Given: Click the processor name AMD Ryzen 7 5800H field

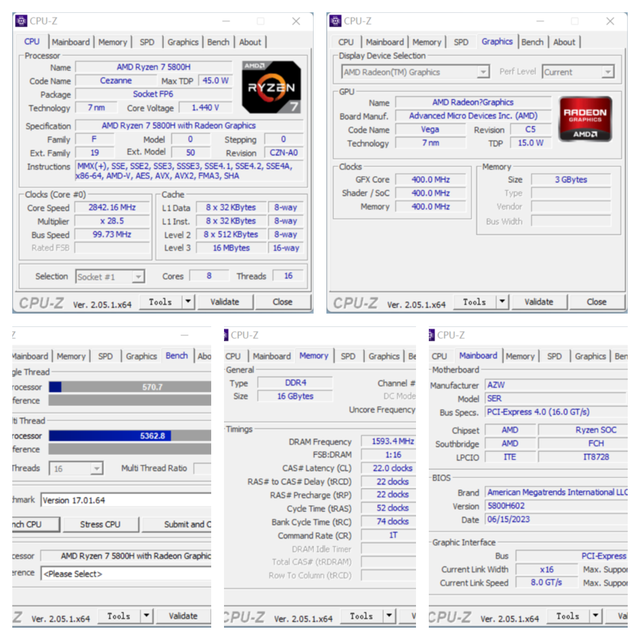Looking at the screenshot, I should point(153,67).
